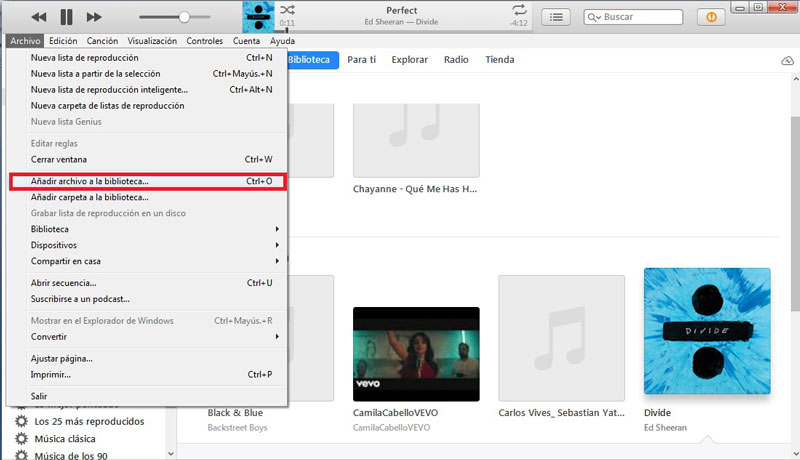The width and height of the screenshot is (800, 460).
Task: Click the Ed Sheeran artist name under Divide
Action: point(665,427)
